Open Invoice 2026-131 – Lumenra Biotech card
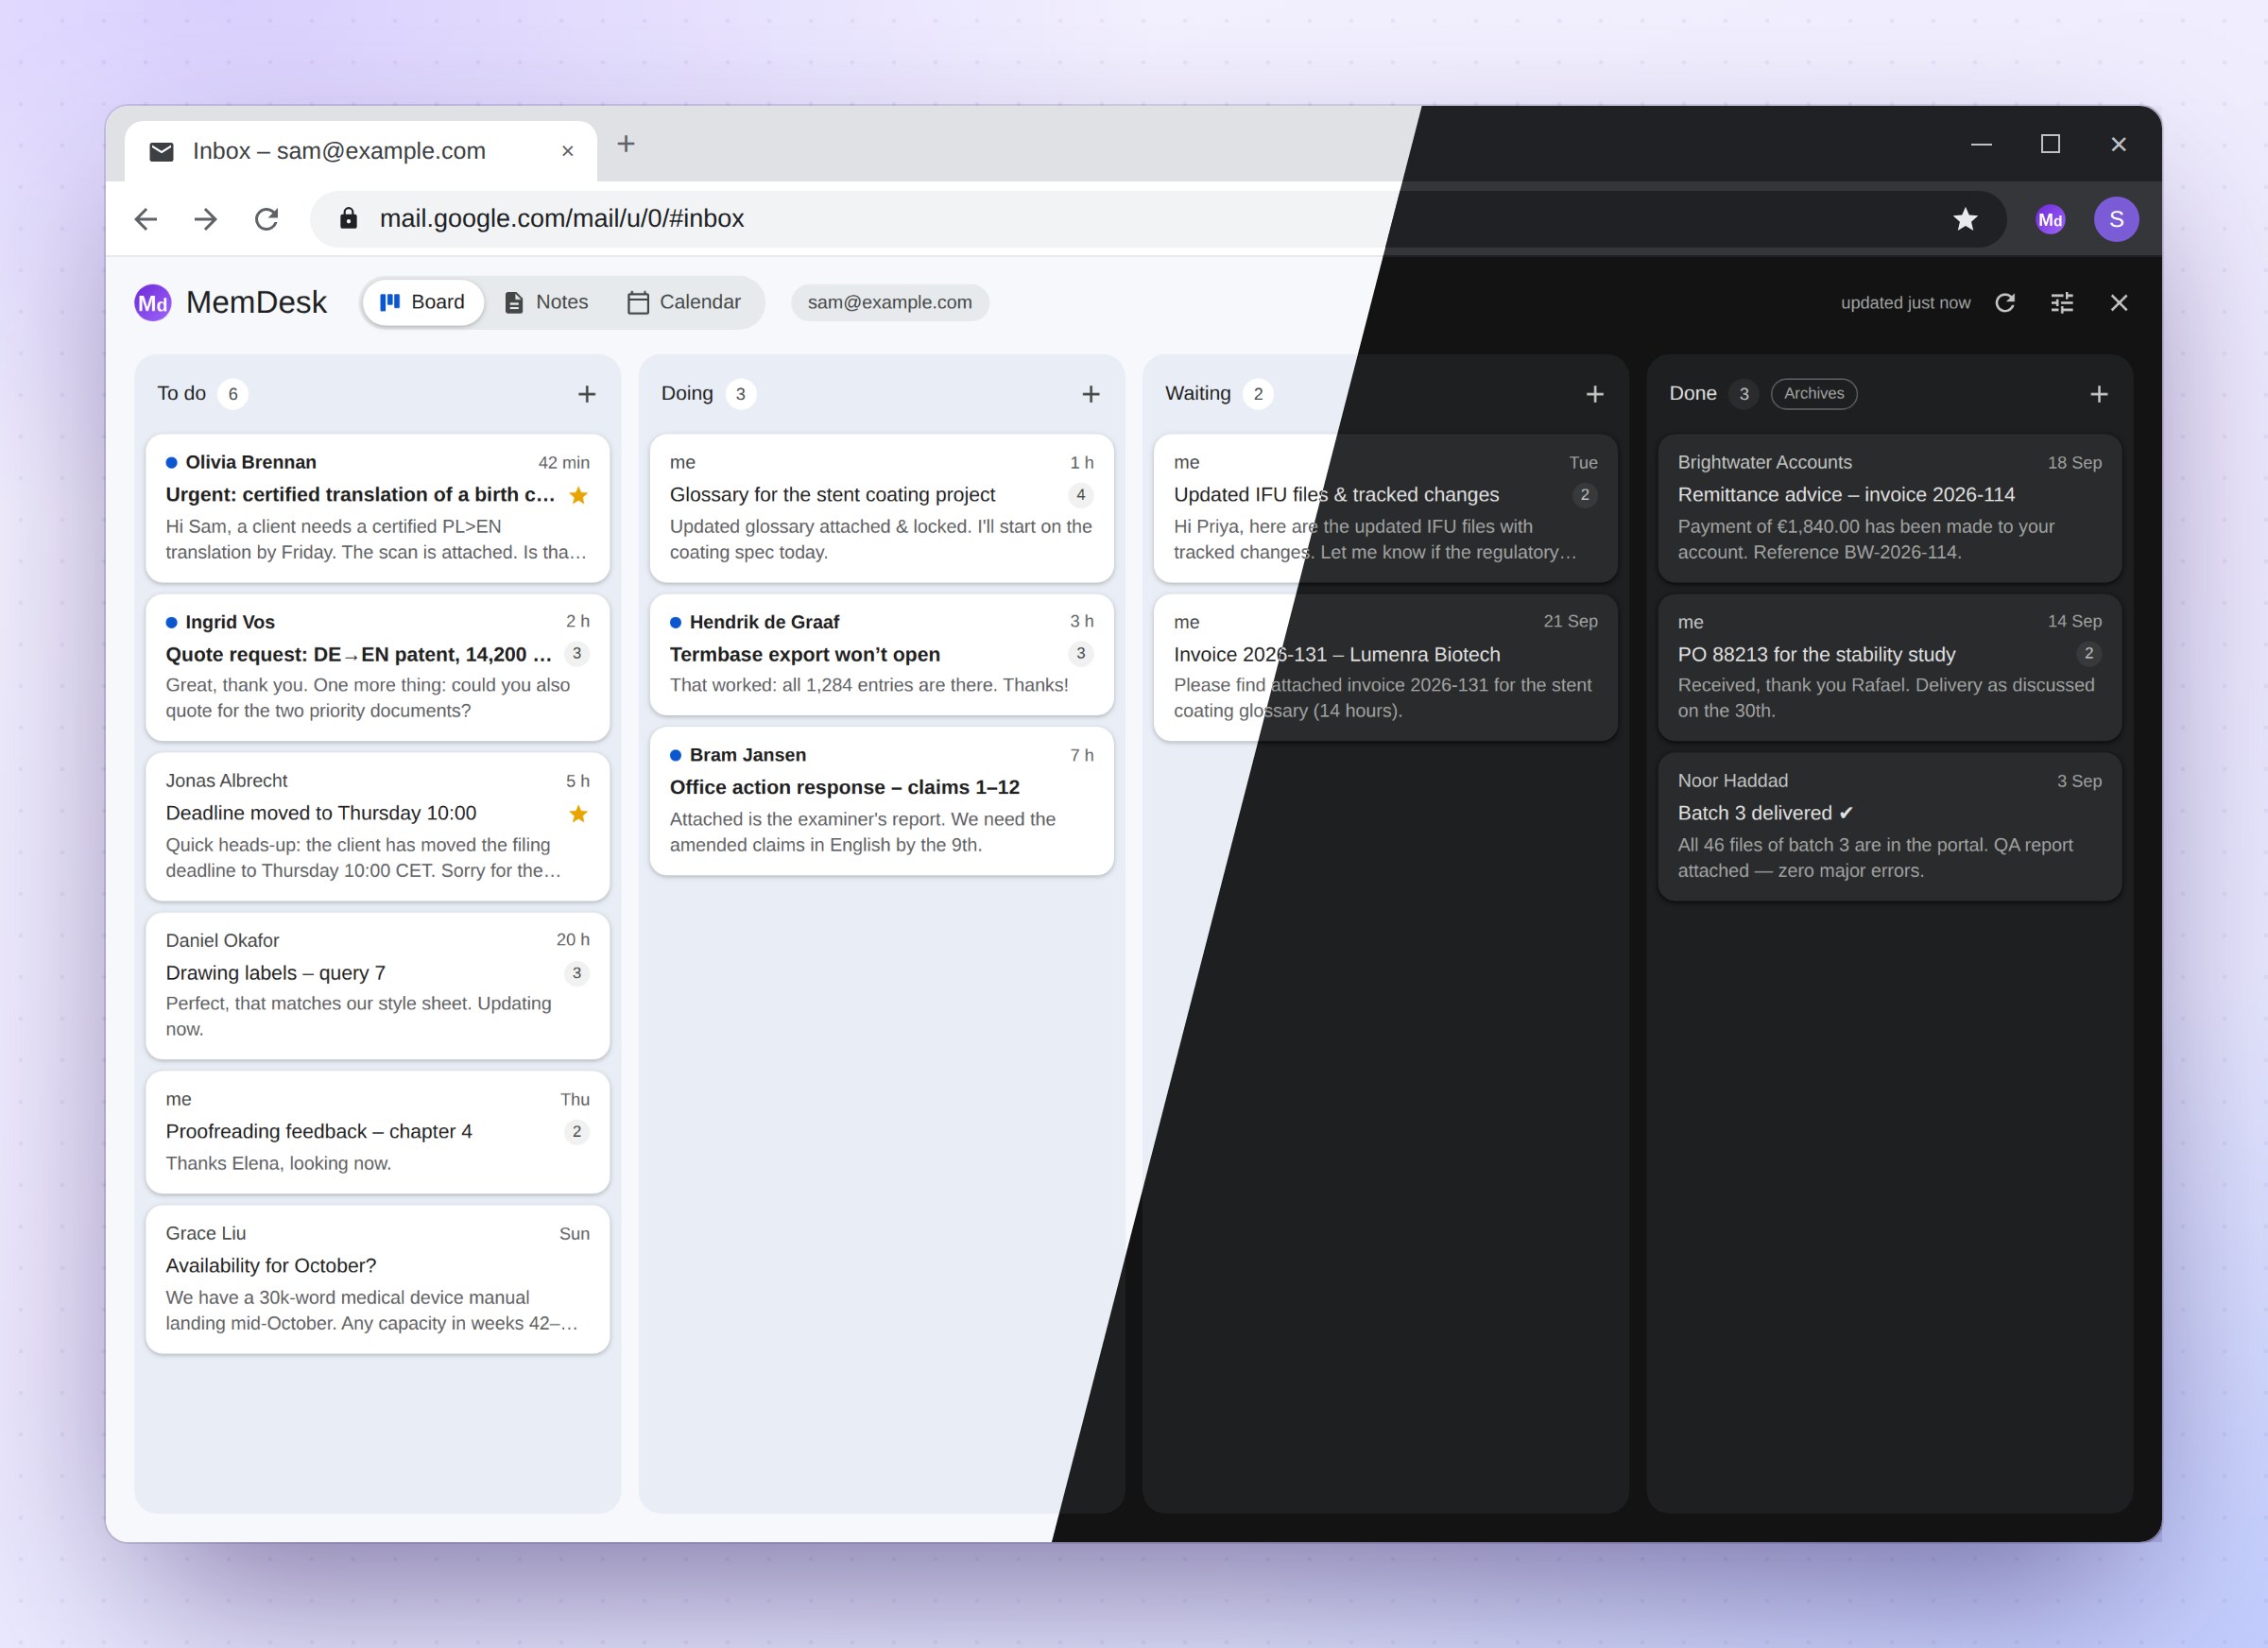The width and height of the screenshot is (2268, 1648). pyautogui.click(x=1385, y=667)
